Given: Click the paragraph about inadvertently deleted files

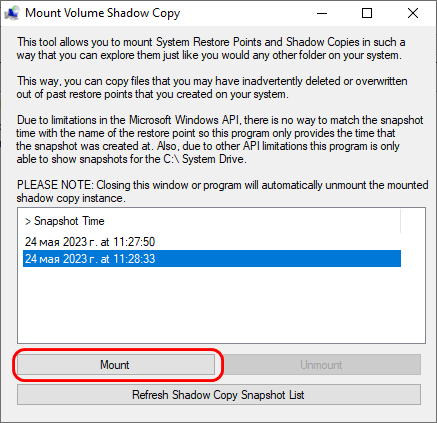Looking at the screenshot, I should click(x=212, y=87).
